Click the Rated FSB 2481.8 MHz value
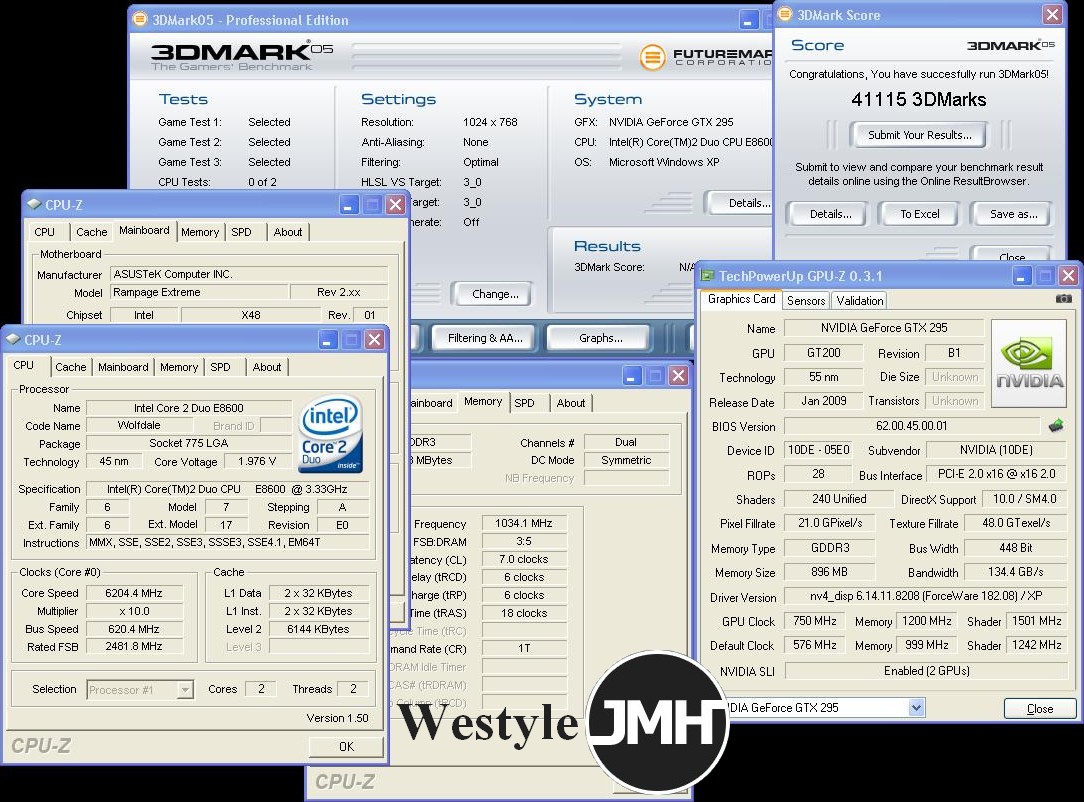 click(134, 646)
